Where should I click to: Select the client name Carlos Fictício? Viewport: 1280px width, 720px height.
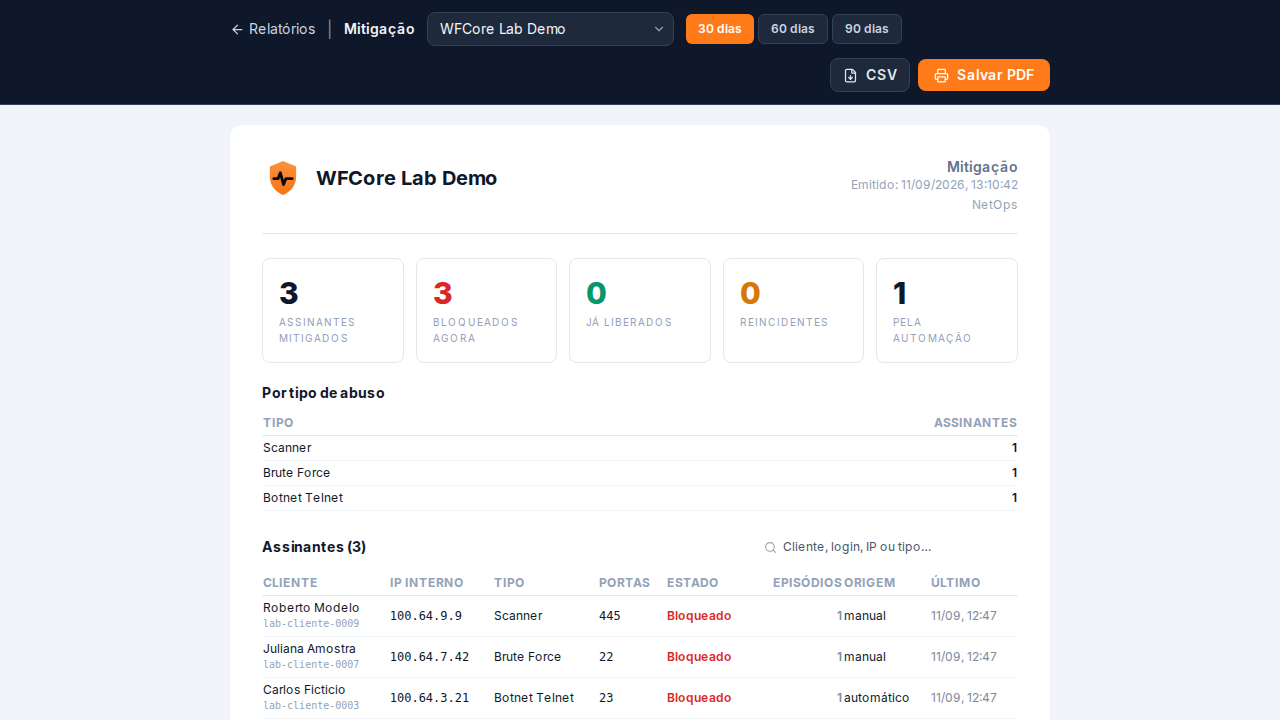(304, 689)
